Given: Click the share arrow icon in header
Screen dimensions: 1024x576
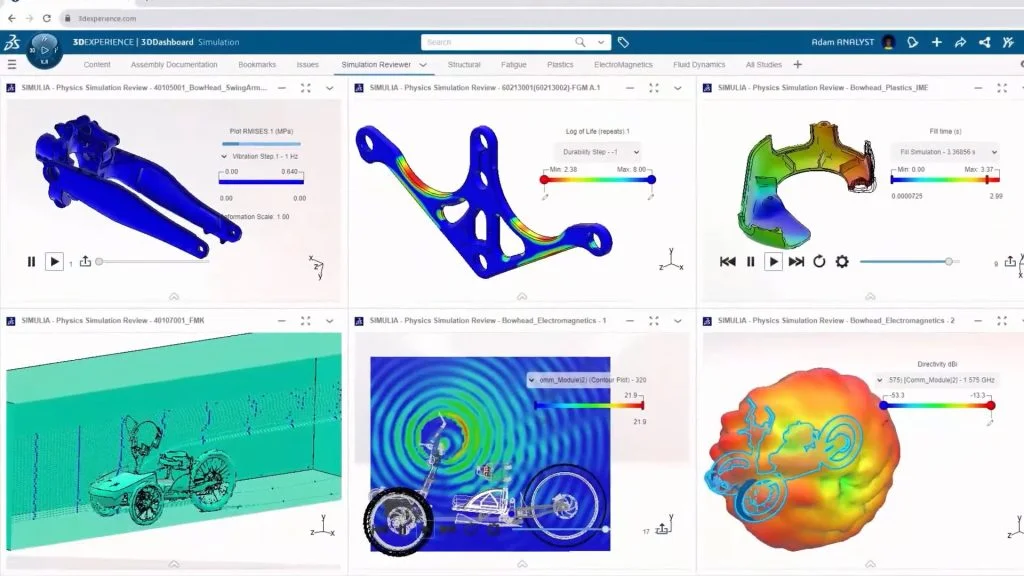Looking at the screenshot, I should (960, 42).
